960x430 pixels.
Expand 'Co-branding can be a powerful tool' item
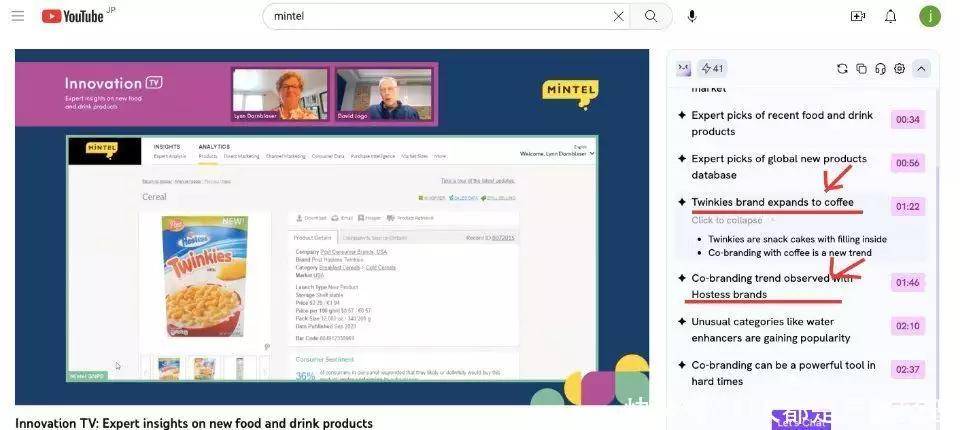click(x=783, y=373)
